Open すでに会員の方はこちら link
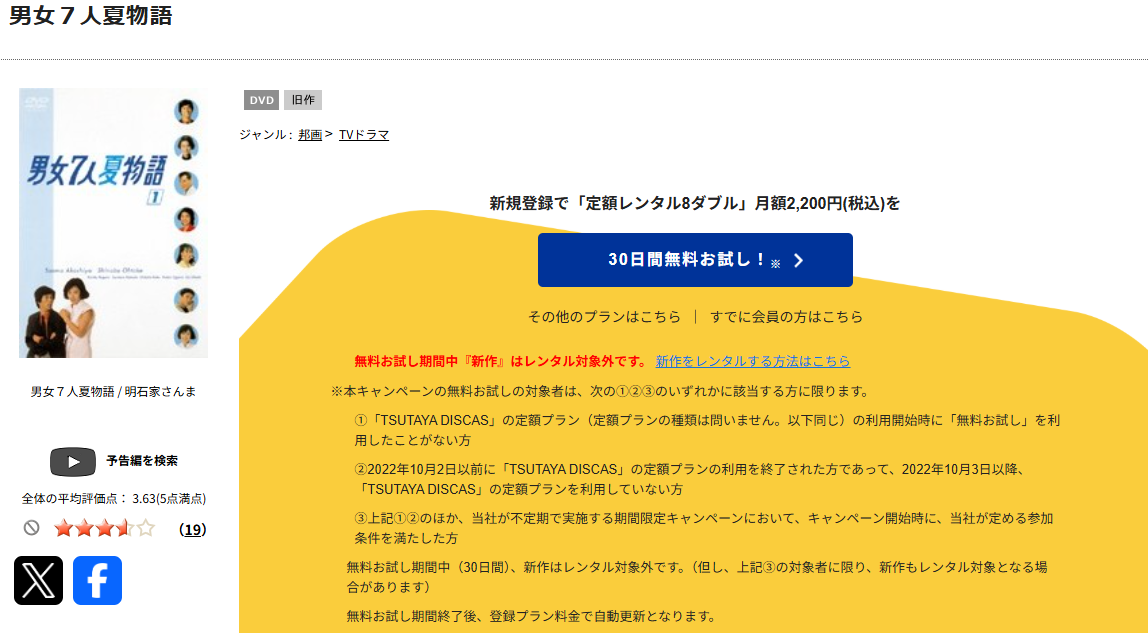The width and height of the screenshot is (1148, 633). [786, 317]
